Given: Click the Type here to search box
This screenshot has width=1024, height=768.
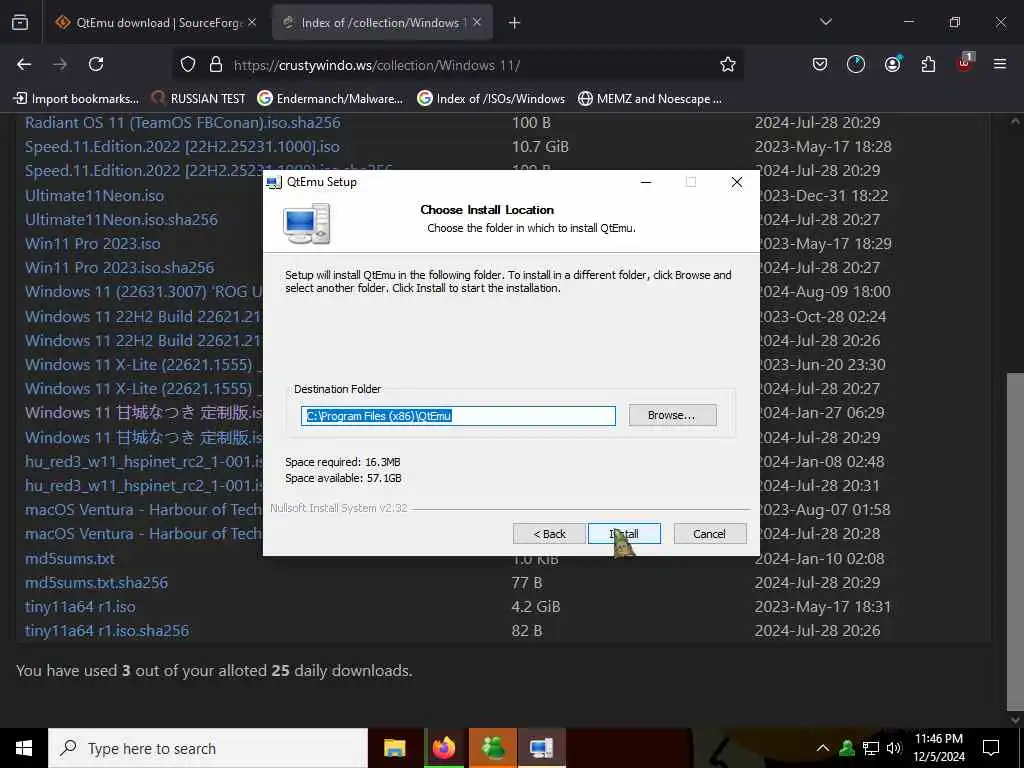Looking at the screenshot, I should [208, 748].
